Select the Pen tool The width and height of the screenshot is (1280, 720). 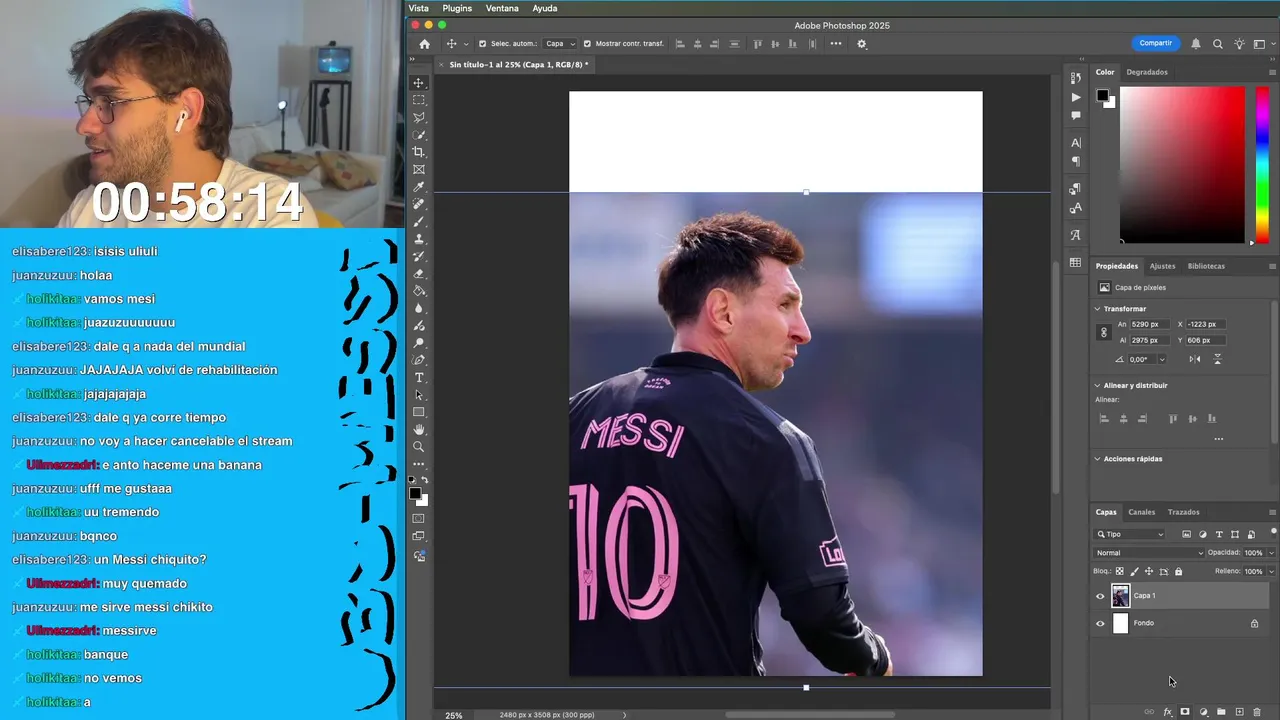click(x=419, y=360)
